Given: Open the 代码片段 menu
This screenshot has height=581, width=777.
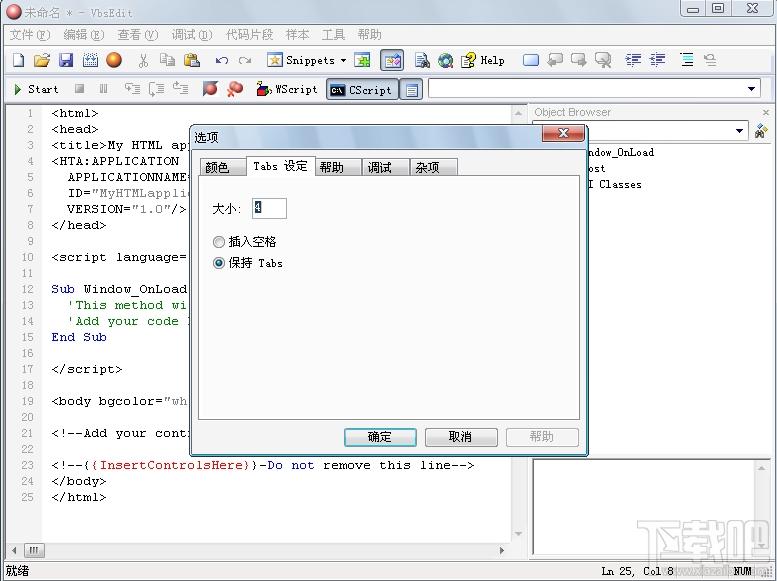Looking at the screenshot, I should pyautogui.click(x=249, y=35).
